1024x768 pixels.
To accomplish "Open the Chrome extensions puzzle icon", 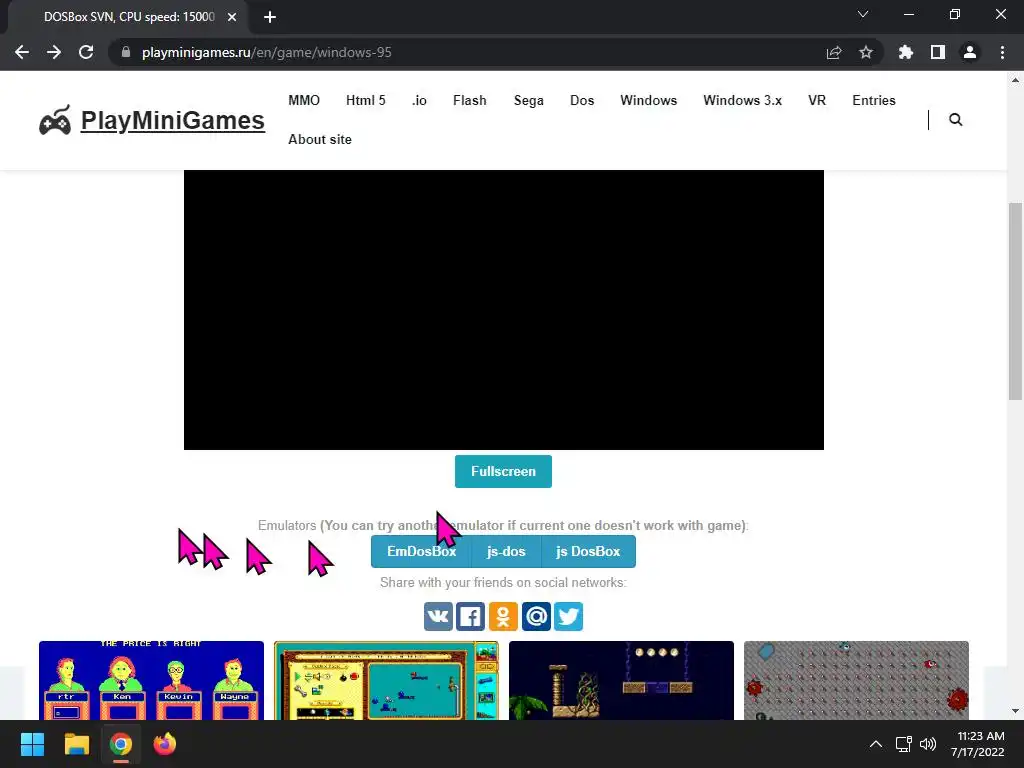I will pyautogui.click(x=906, y=52).
